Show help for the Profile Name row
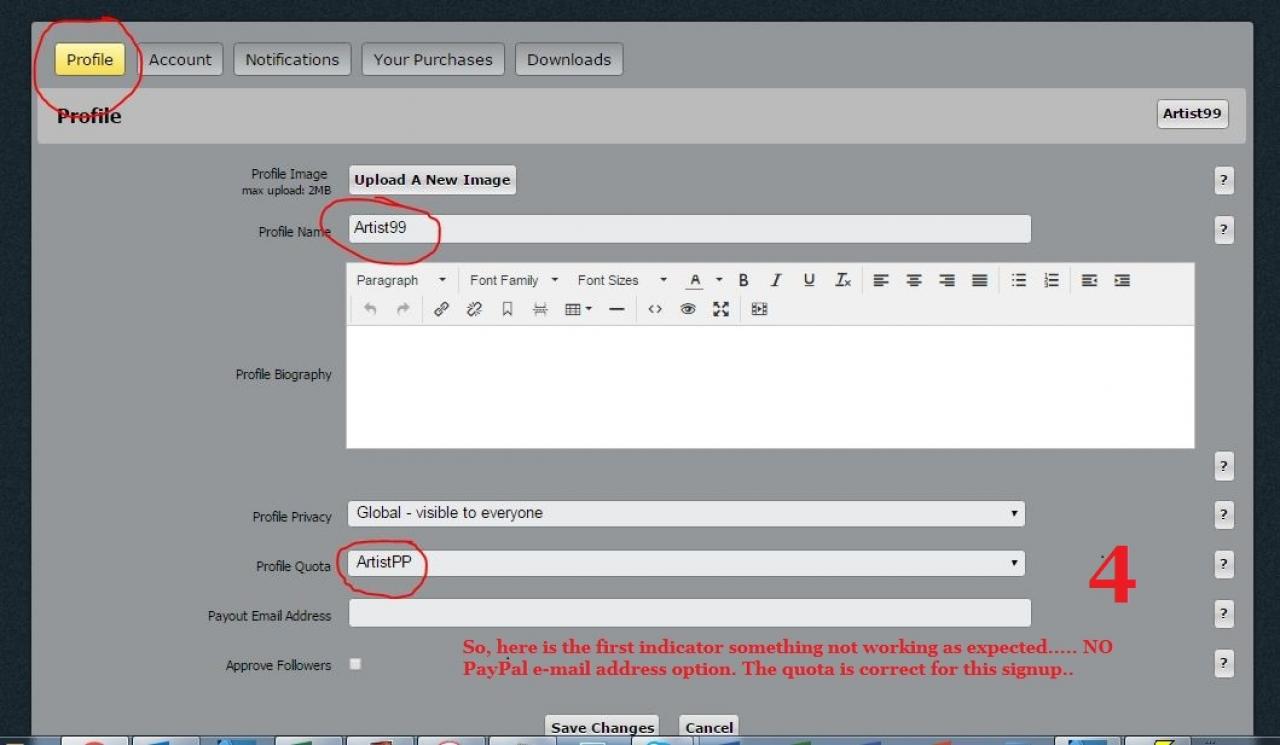Screen dimensions: 1280x745 point(1223,230)
